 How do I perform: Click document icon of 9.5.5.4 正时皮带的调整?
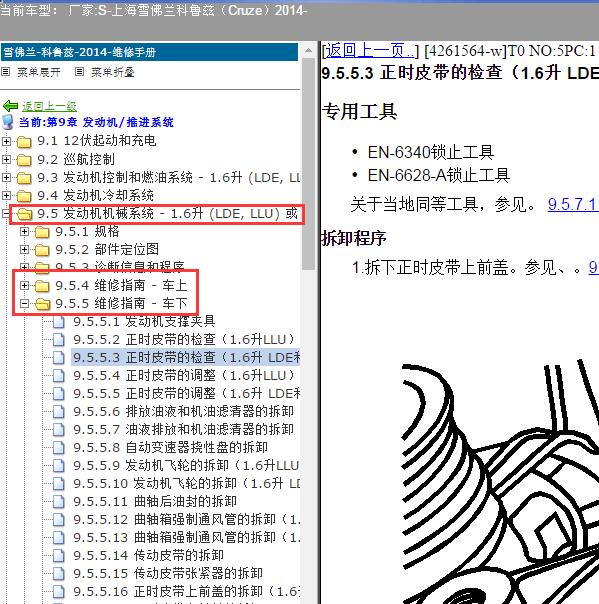(59, 376)
